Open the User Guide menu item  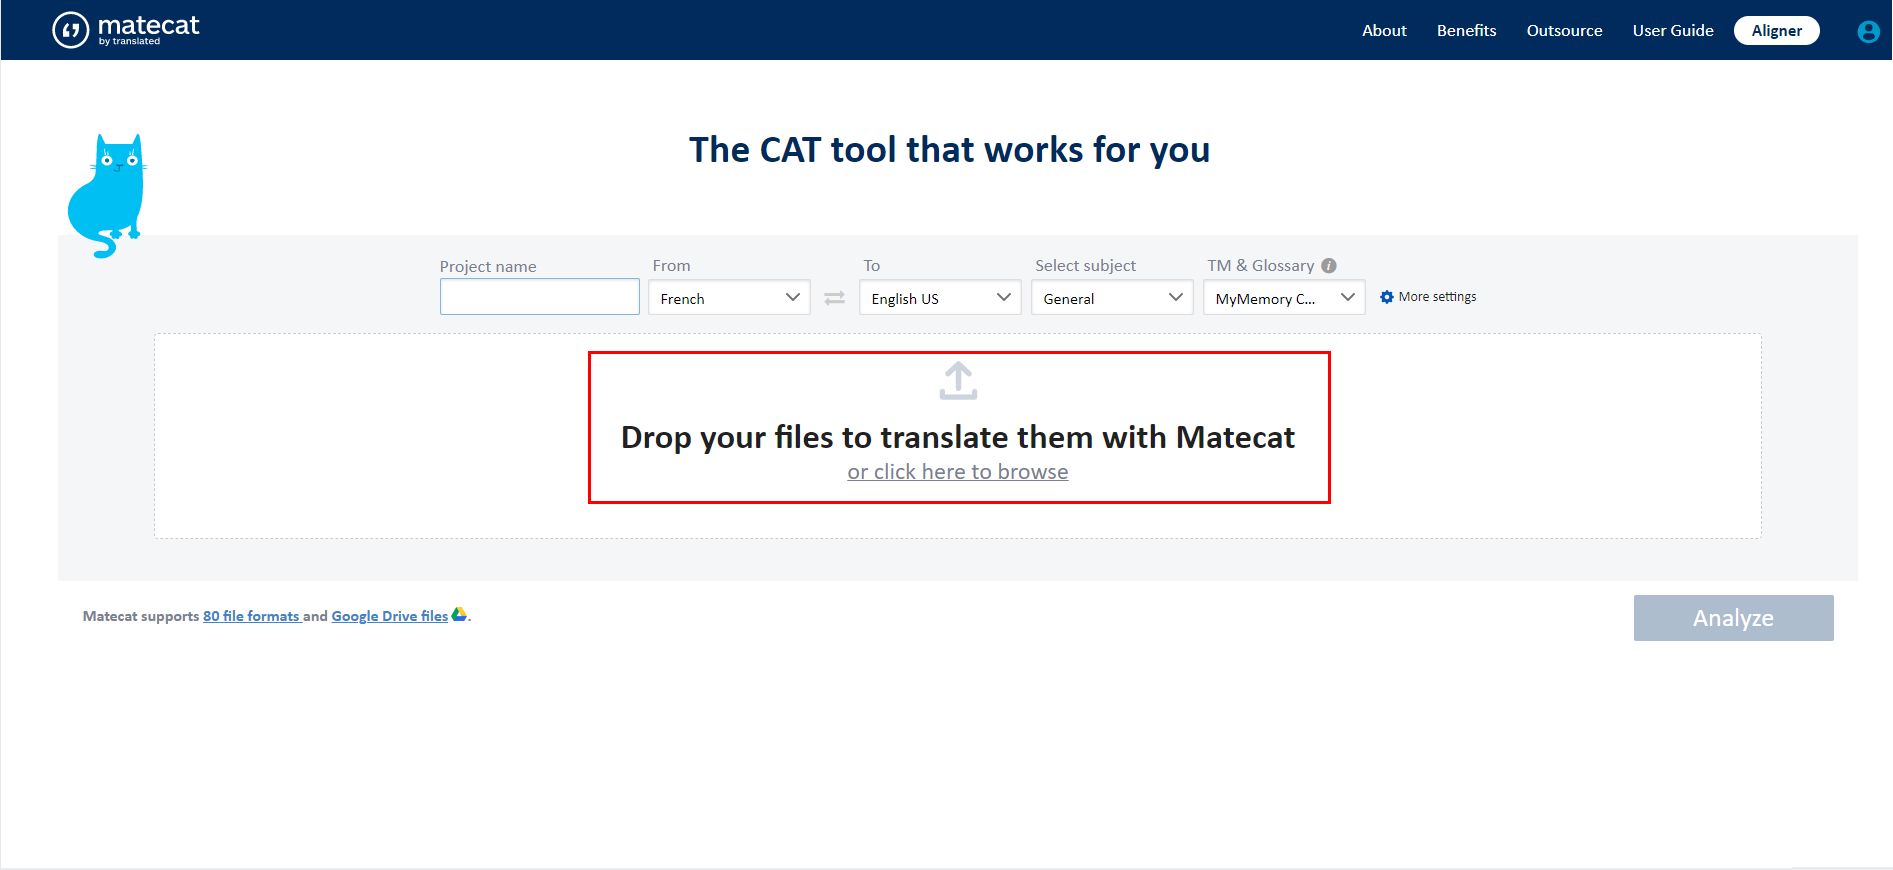(1673, 31)
